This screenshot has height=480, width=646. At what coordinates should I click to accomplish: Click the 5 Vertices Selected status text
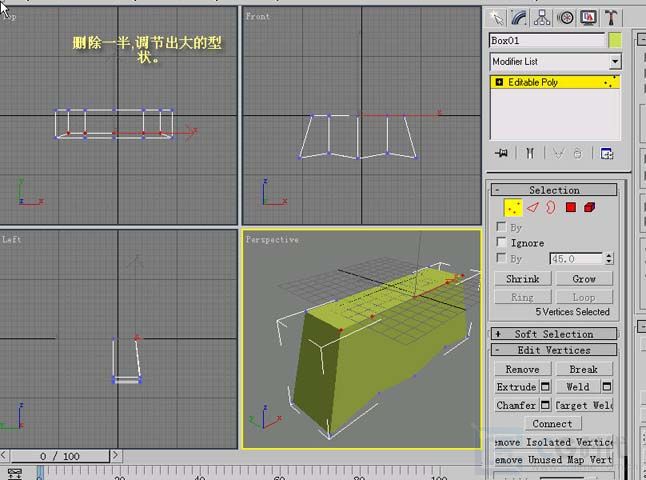click(572, 312)
